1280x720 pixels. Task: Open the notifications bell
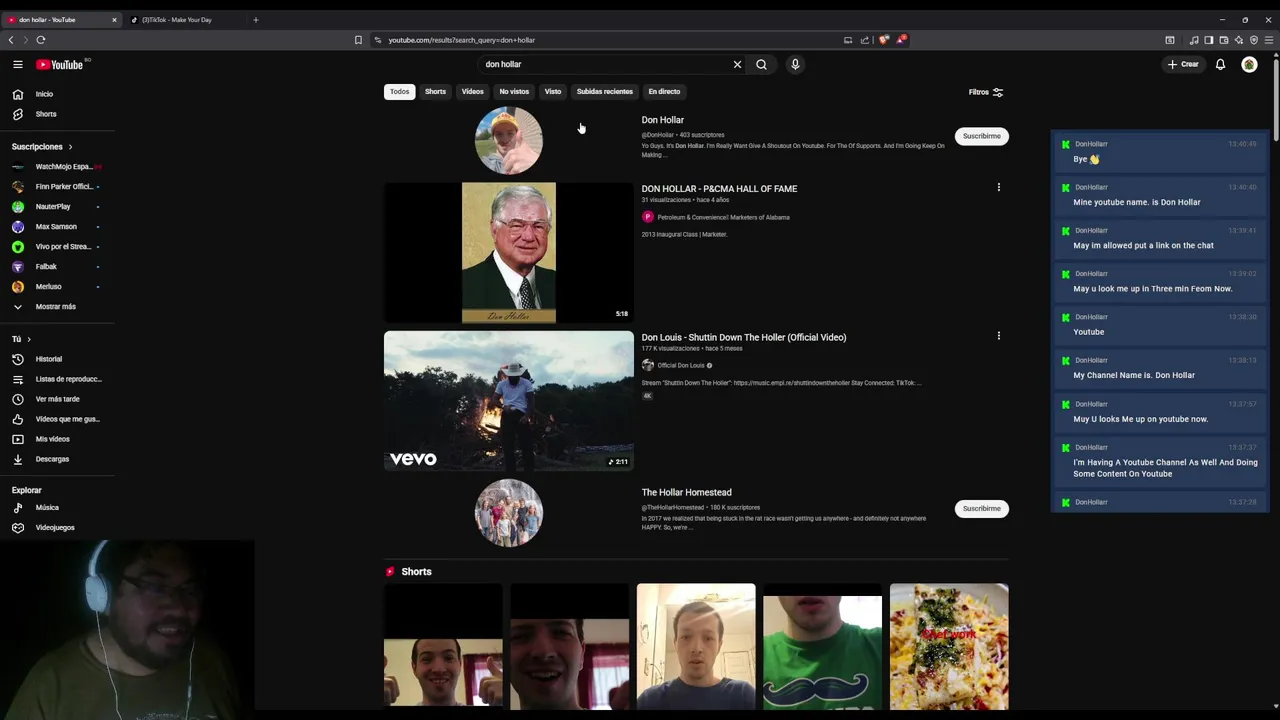coord(1220,64)
